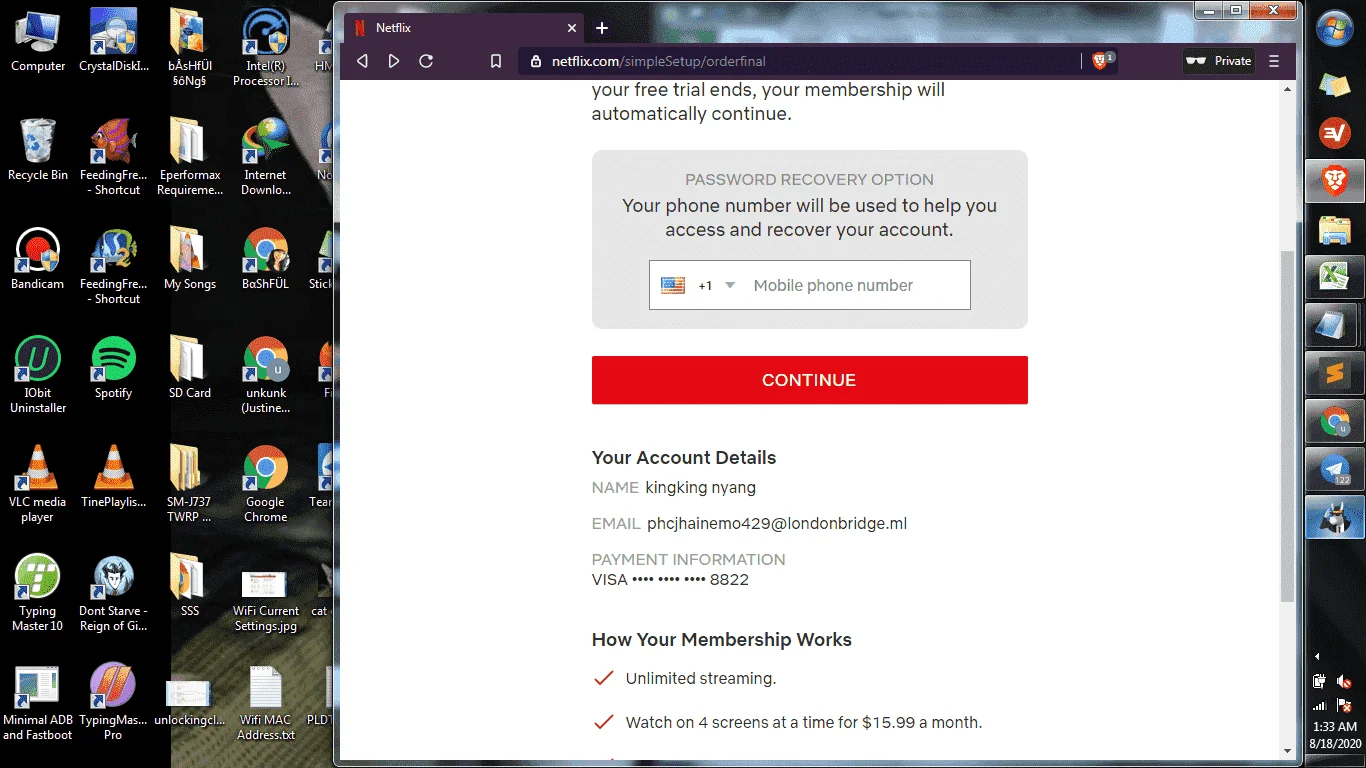Open Internet Download Manager shortcut
Screen dimensions: 1366x768
(x=266, y=157)
